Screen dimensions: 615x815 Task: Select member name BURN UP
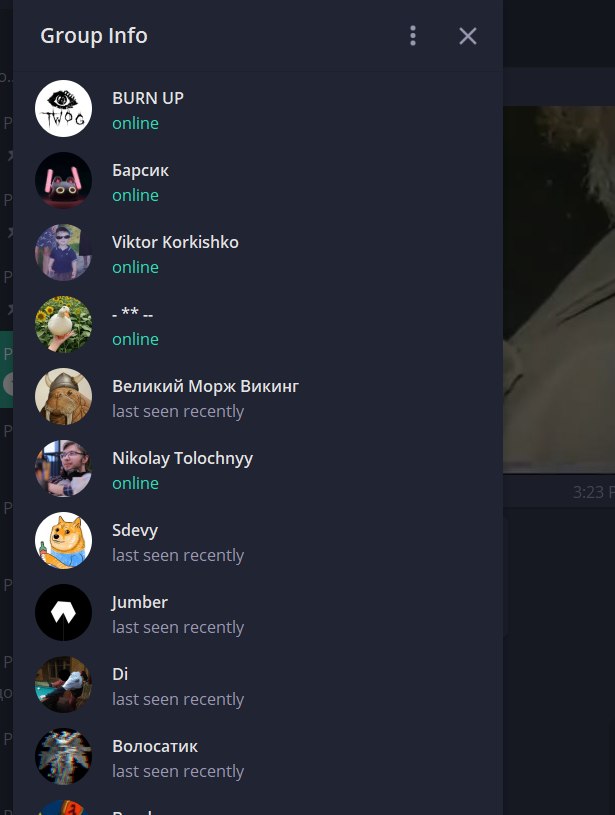pyautogui.click(x=257, y=108)
